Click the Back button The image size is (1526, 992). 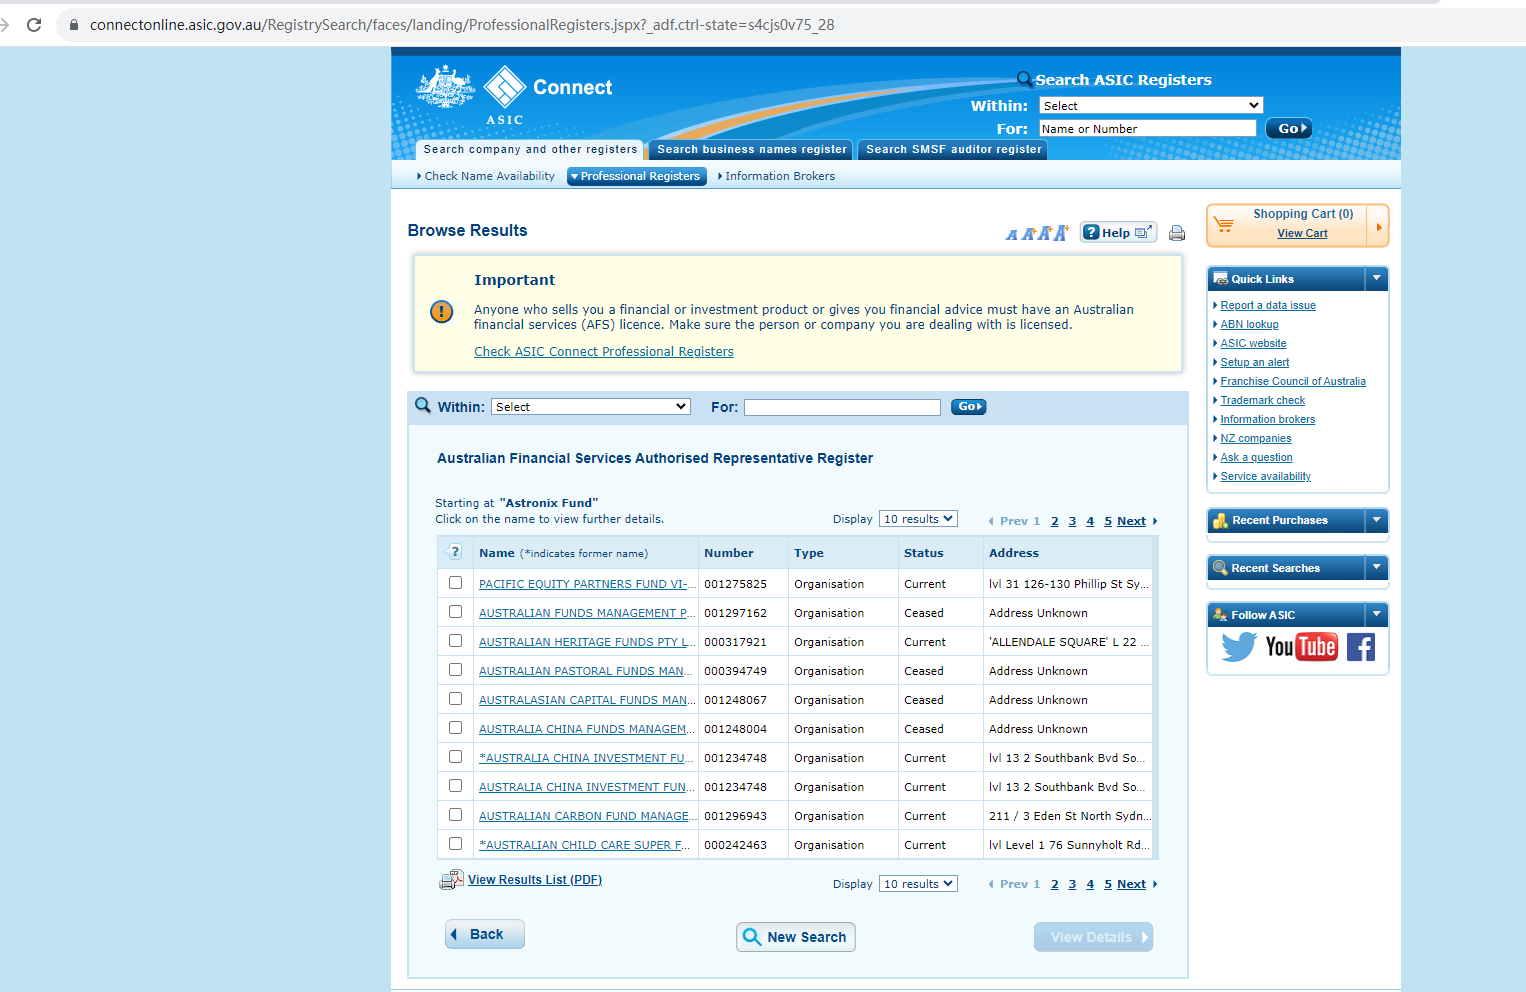[485, 934]
